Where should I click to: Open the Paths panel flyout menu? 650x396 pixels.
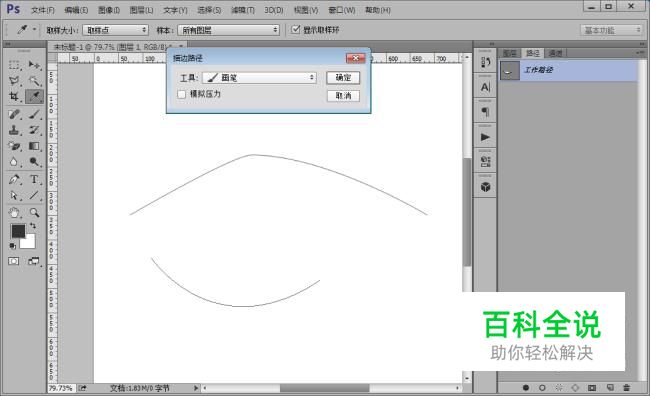point(639,53)
